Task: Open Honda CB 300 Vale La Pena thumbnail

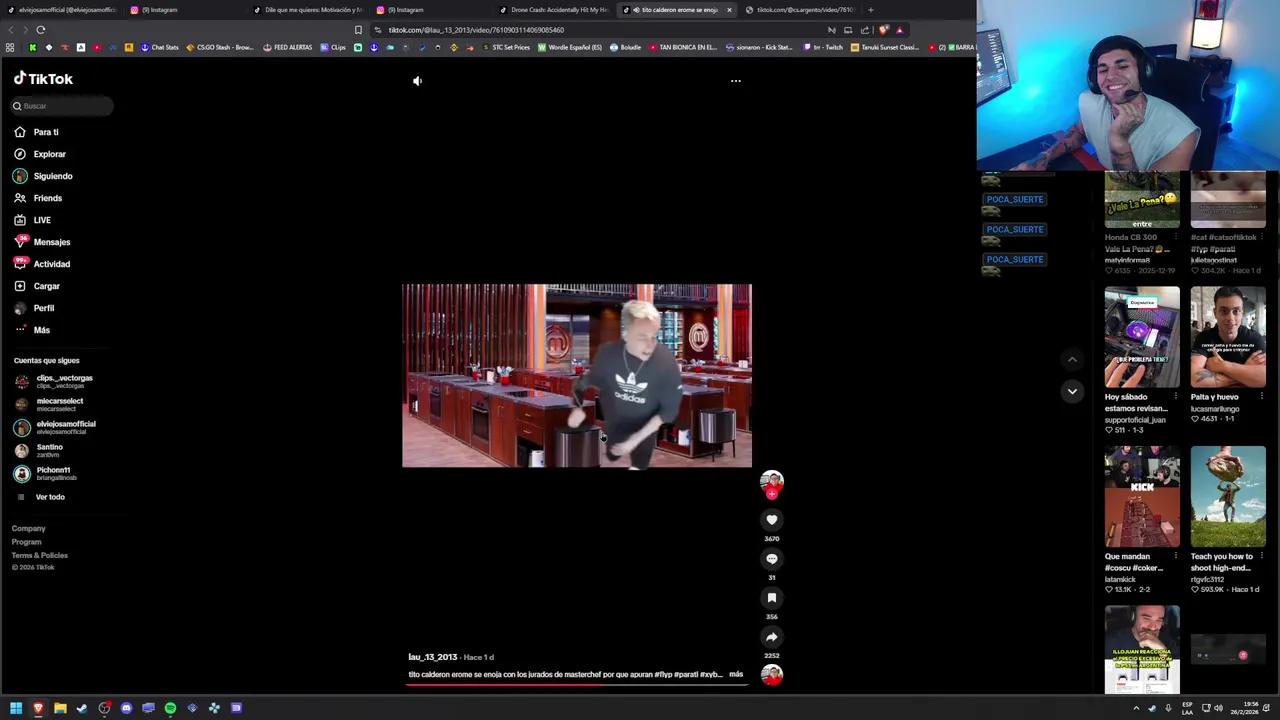Action: tap(1142, 199)
